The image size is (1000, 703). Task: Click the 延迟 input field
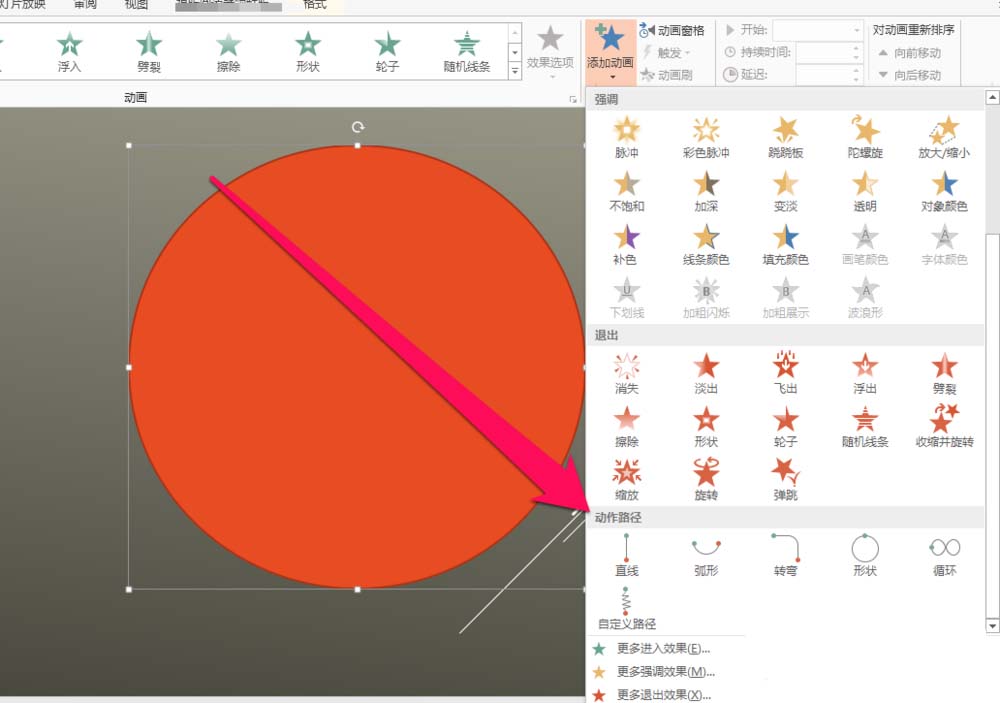[x=823, y=75]
